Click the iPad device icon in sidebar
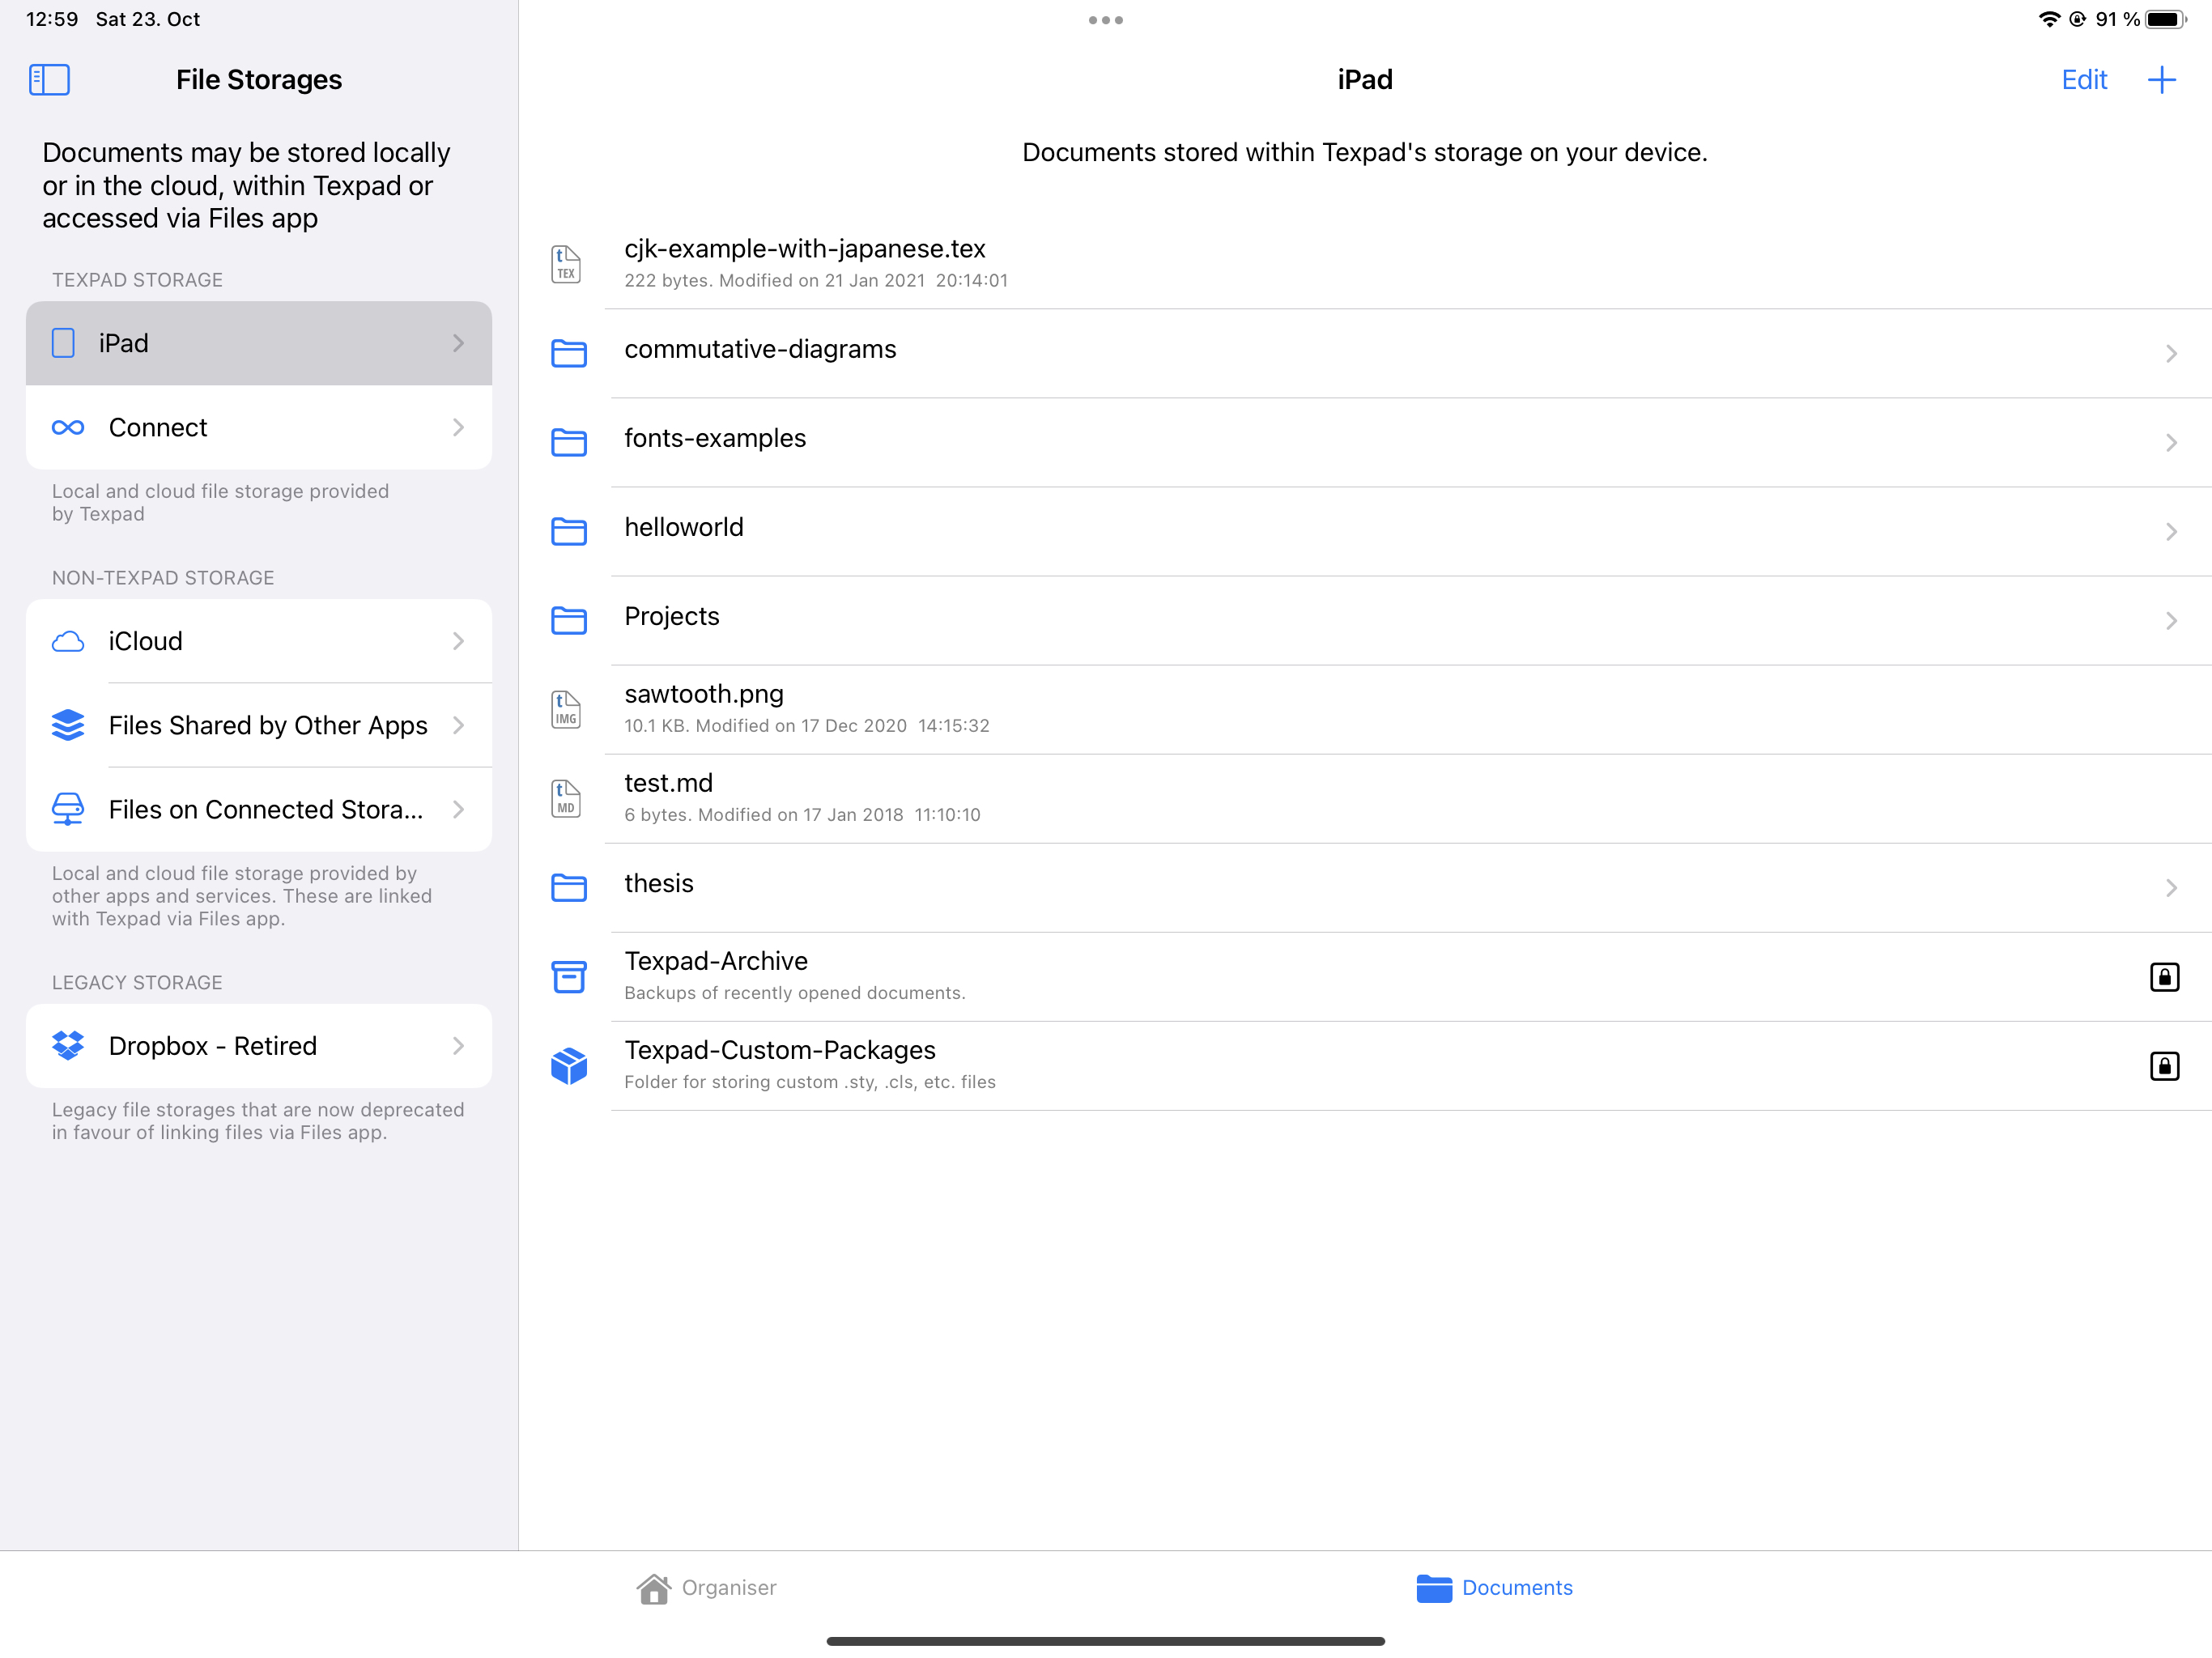The image size is (2212, 1658). 63,343
